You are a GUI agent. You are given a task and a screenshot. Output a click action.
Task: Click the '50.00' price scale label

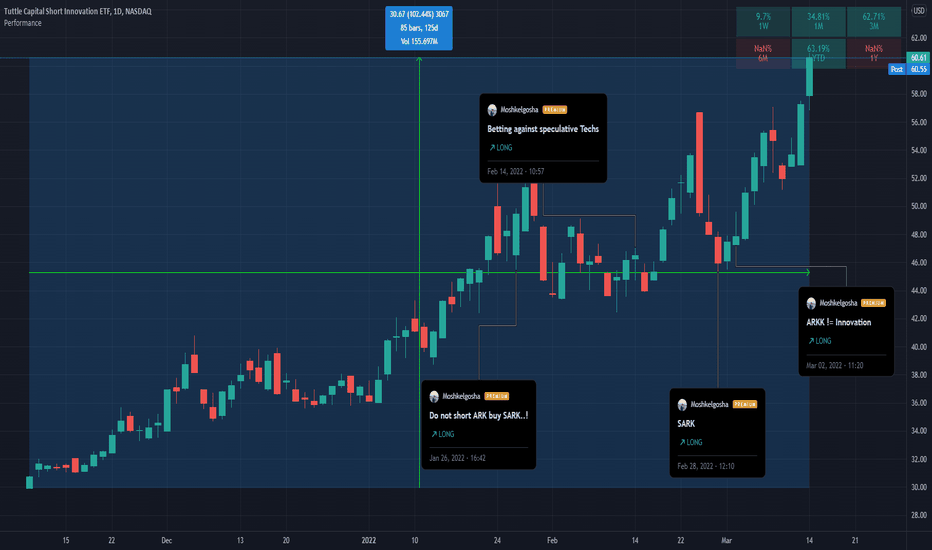[918, 206]
